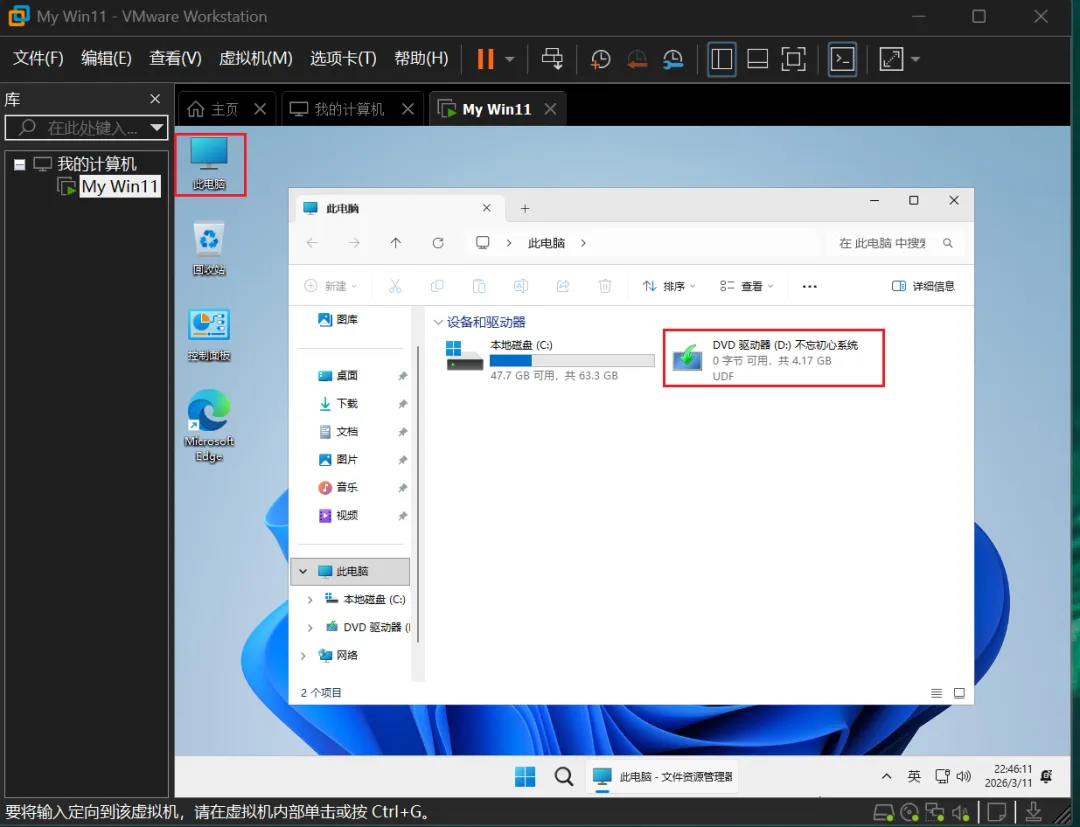Select the 此电脑 desktop icon
The width and height of the screenshot is (1080, 827).
pos(209,164)
